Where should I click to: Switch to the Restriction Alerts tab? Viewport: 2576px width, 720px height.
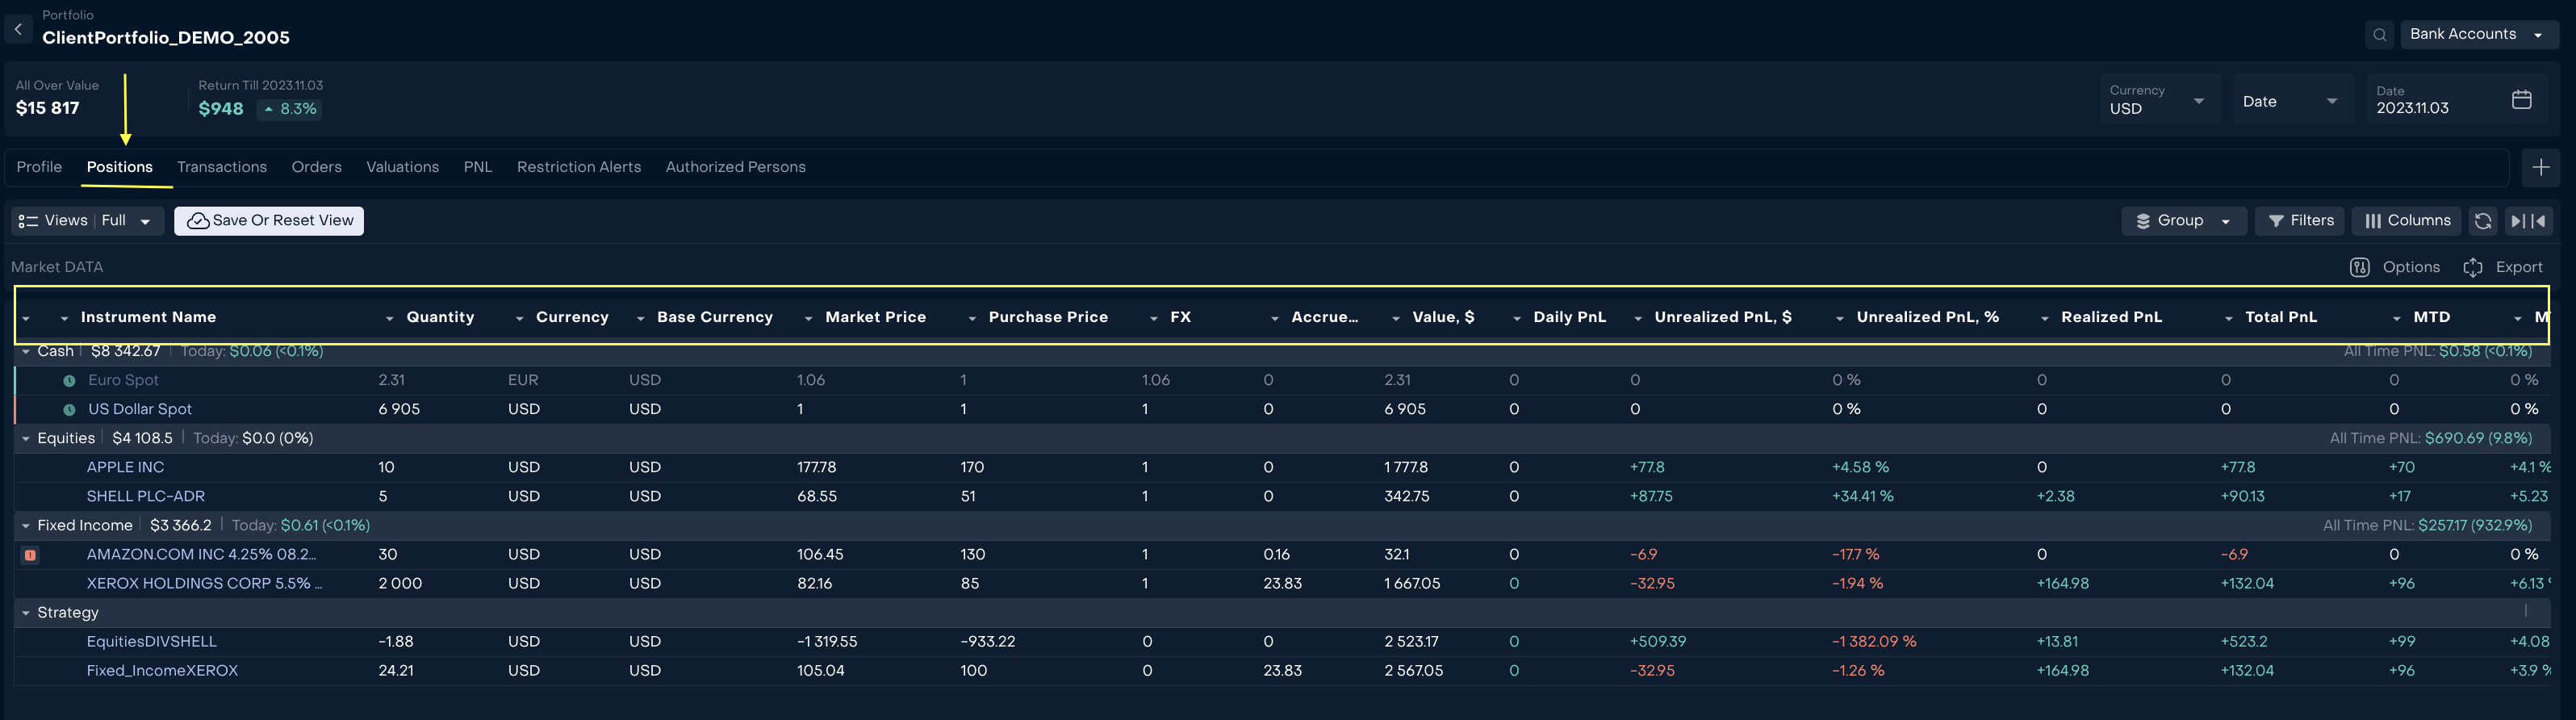pos(578,167)
